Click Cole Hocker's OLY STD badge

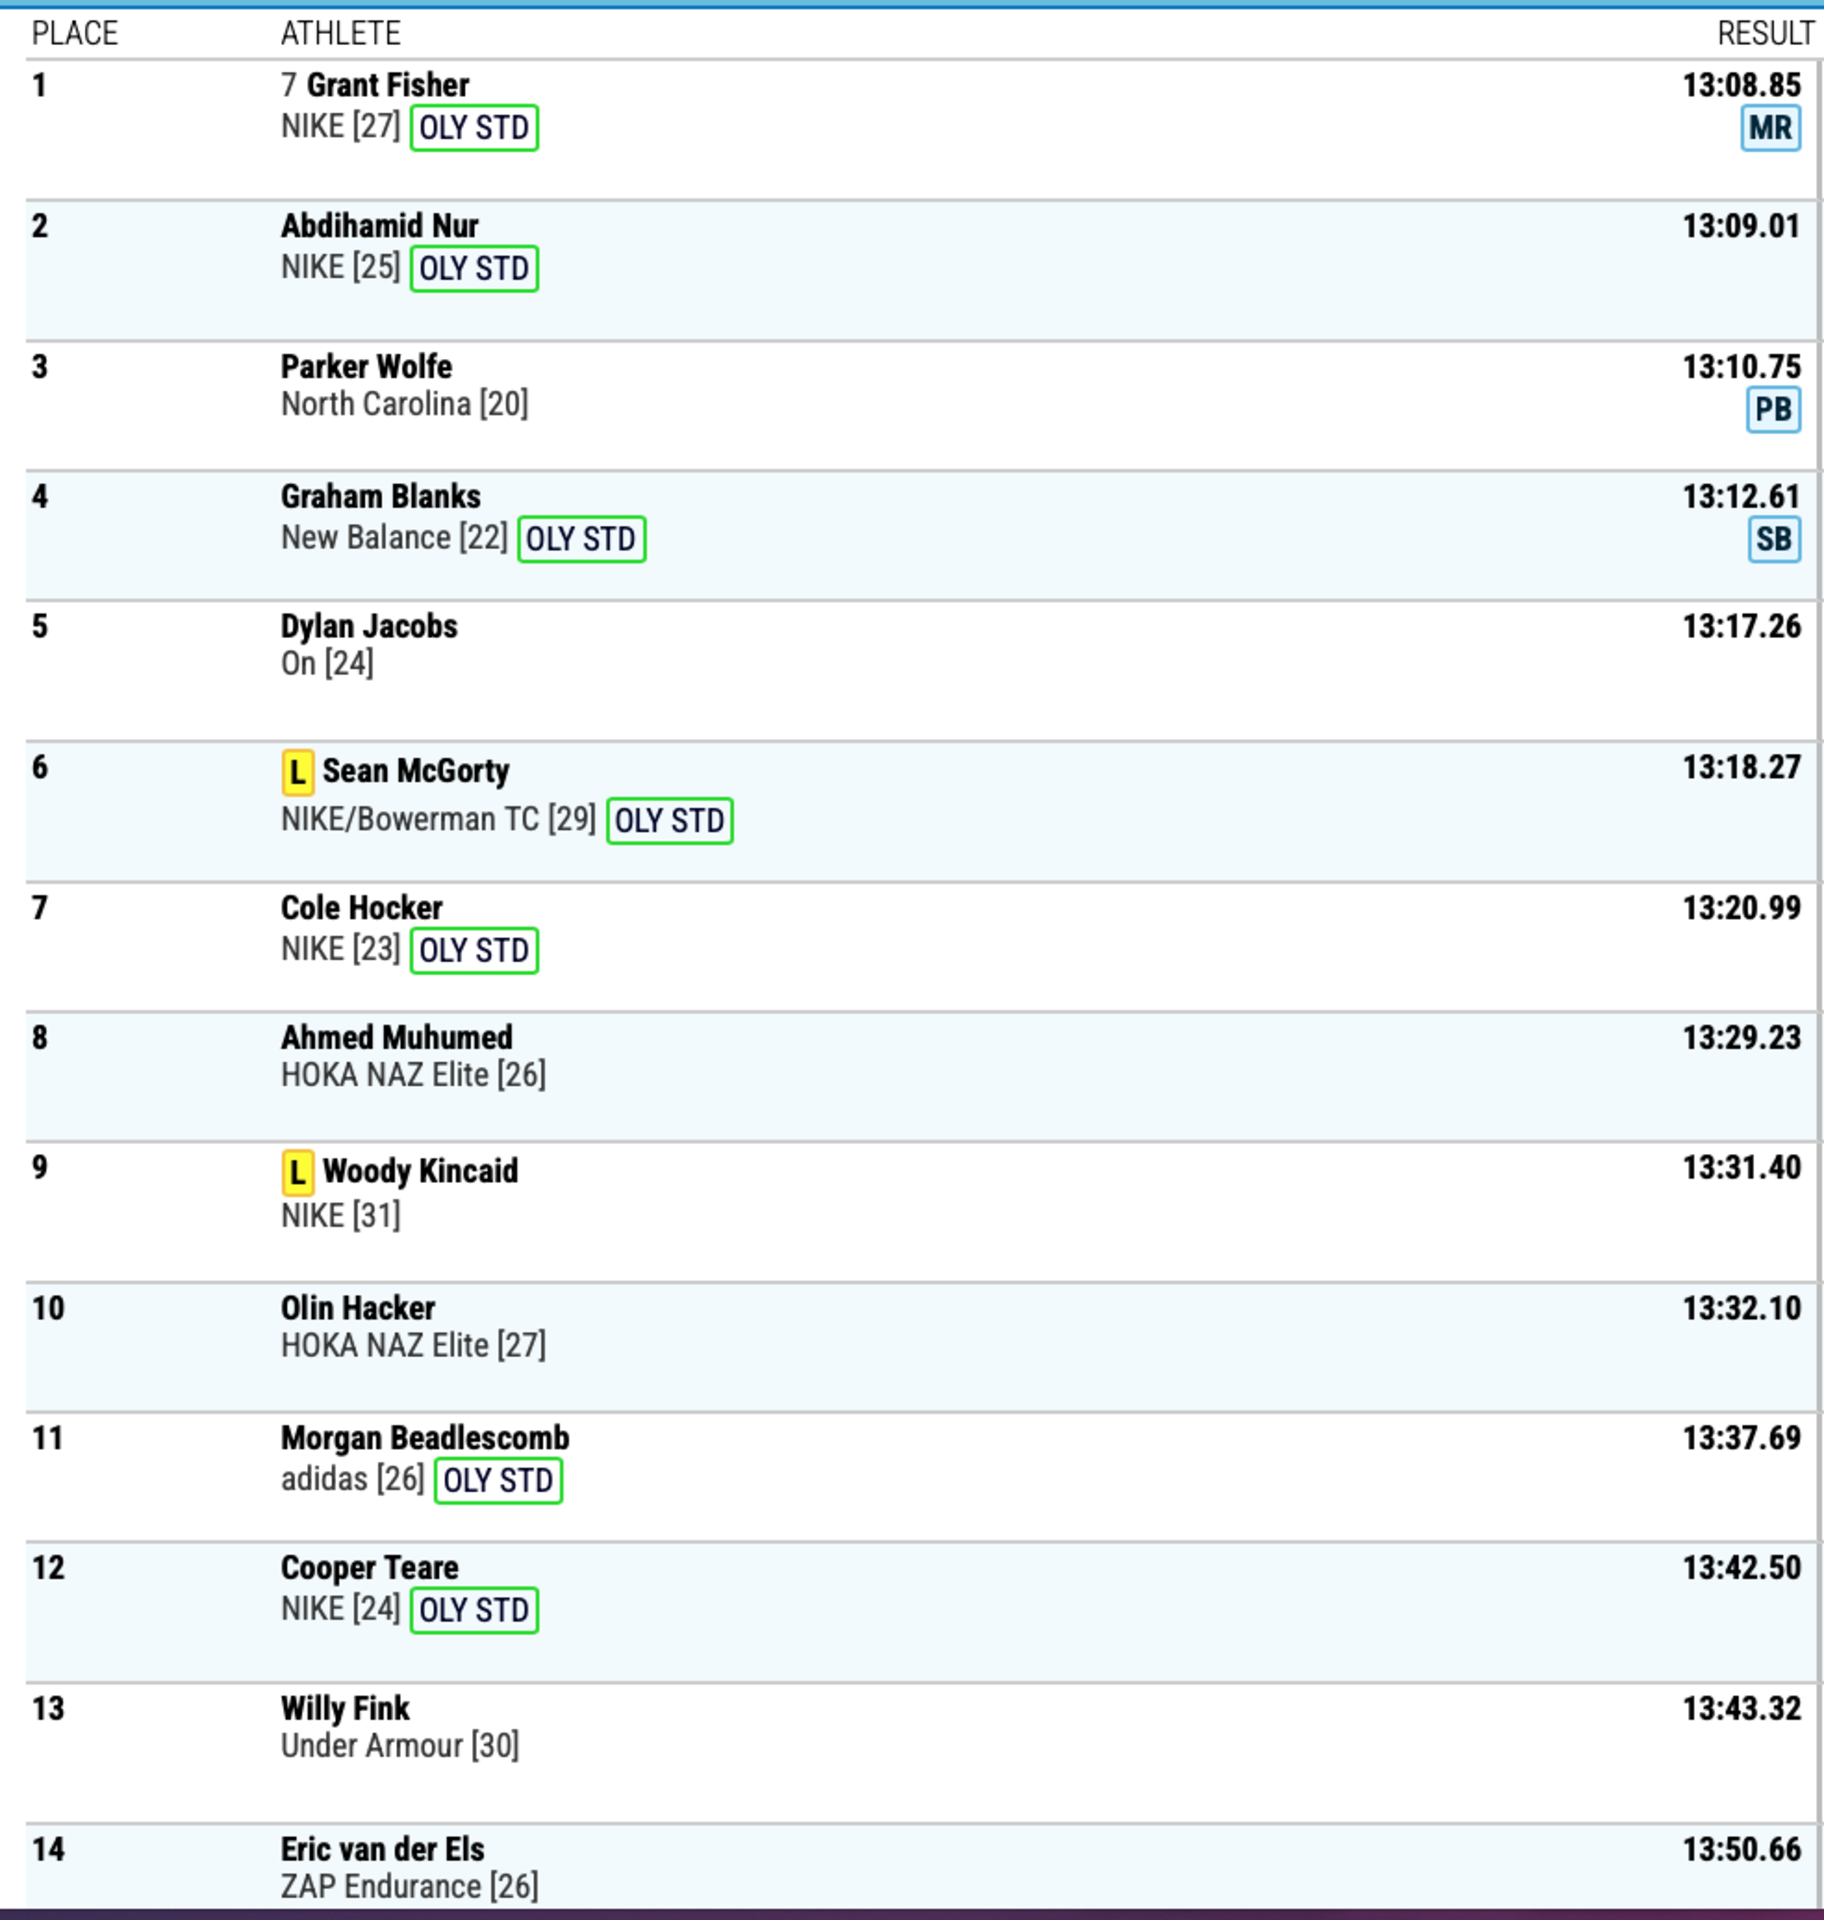474,950
